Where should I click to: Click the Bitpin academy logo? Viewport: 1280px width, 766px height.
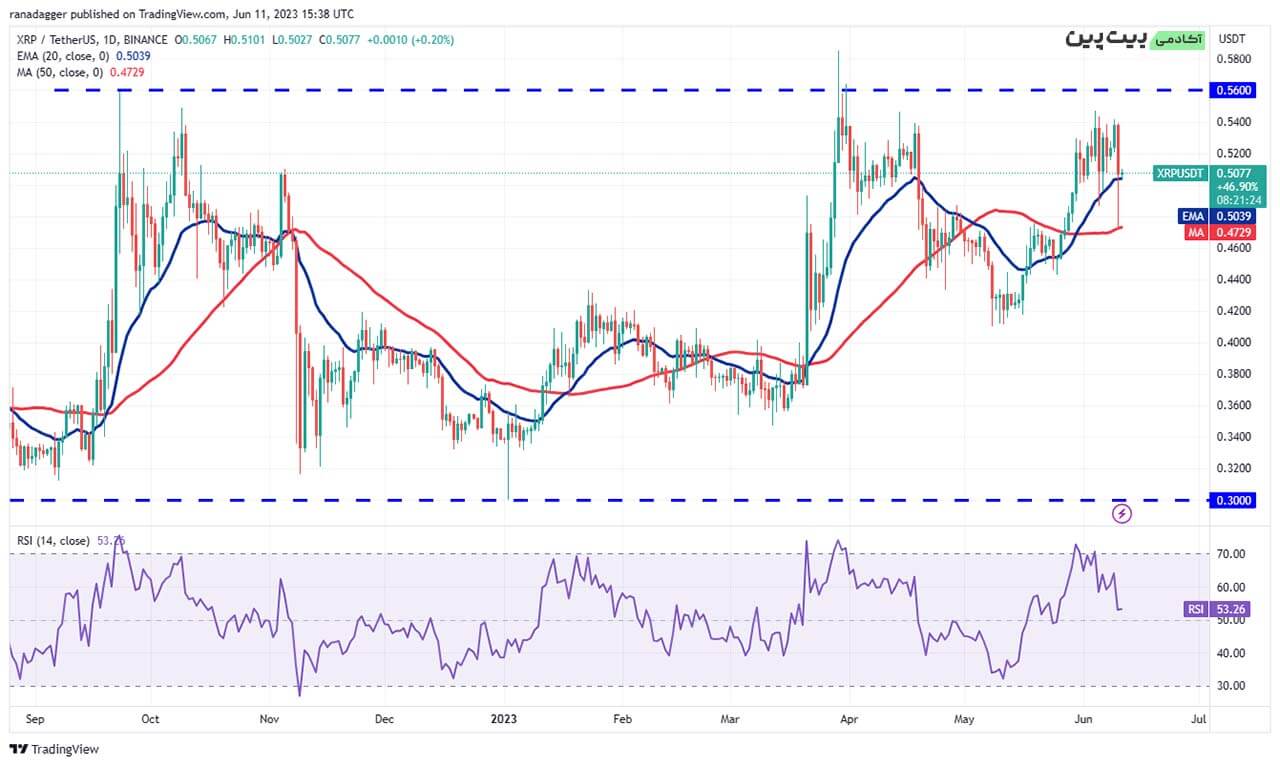1134,38
